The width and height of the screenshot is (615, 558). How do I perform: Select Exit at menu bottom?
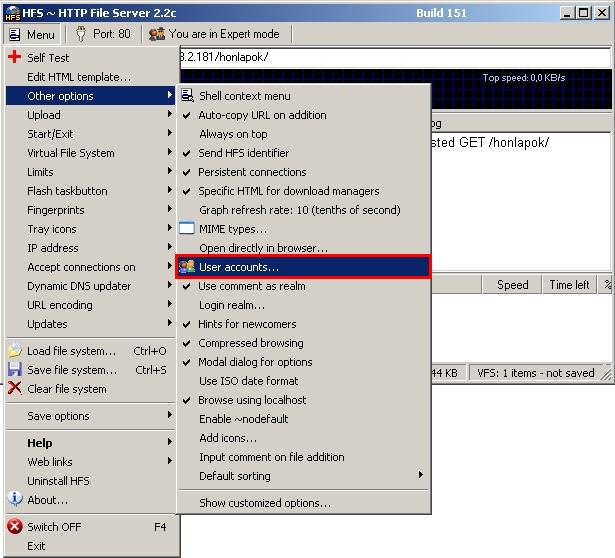click(x=90, y=545)
